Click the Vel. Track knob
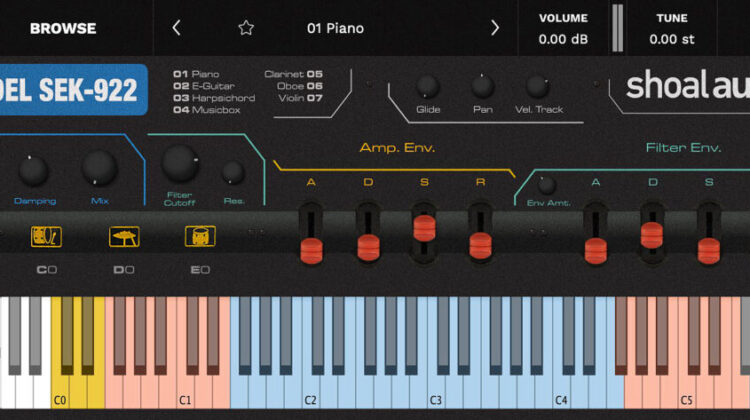Image resolution: width=750 pixels, height=420 pixels. (537, 87)
